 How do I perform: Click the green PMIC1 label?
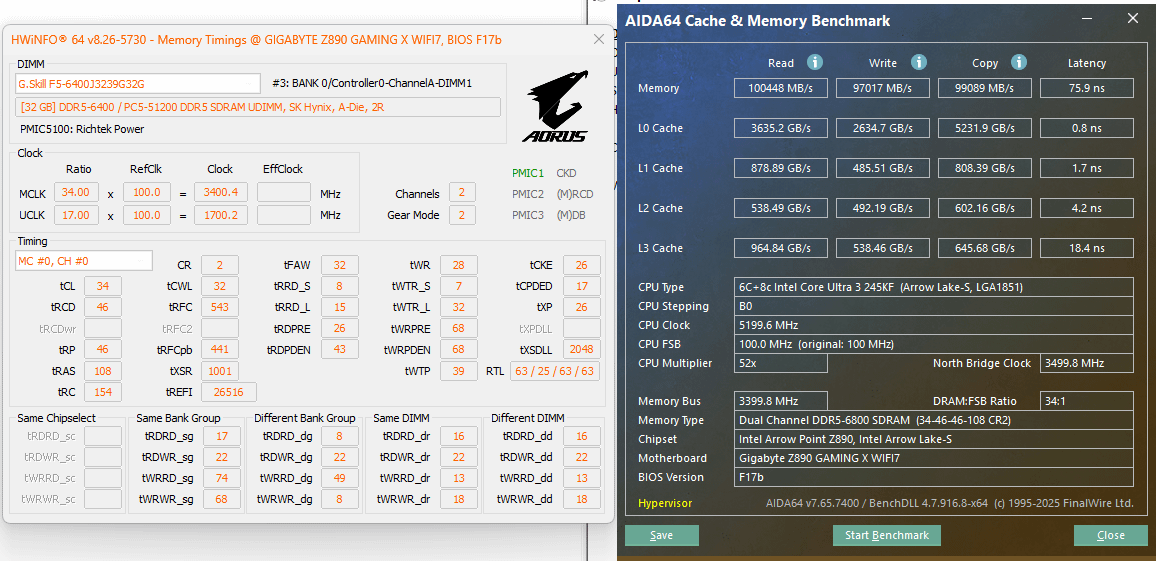click(528, 173)
